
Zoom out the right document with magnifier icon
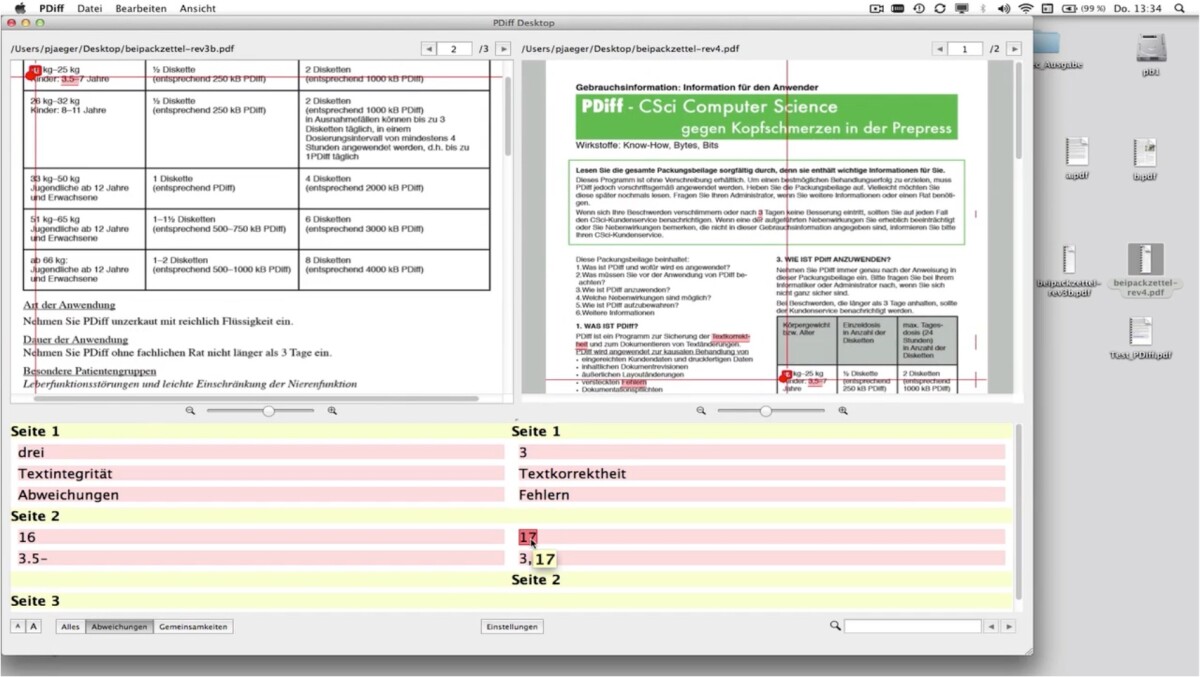pyautogui.click(x=700, y=411)
